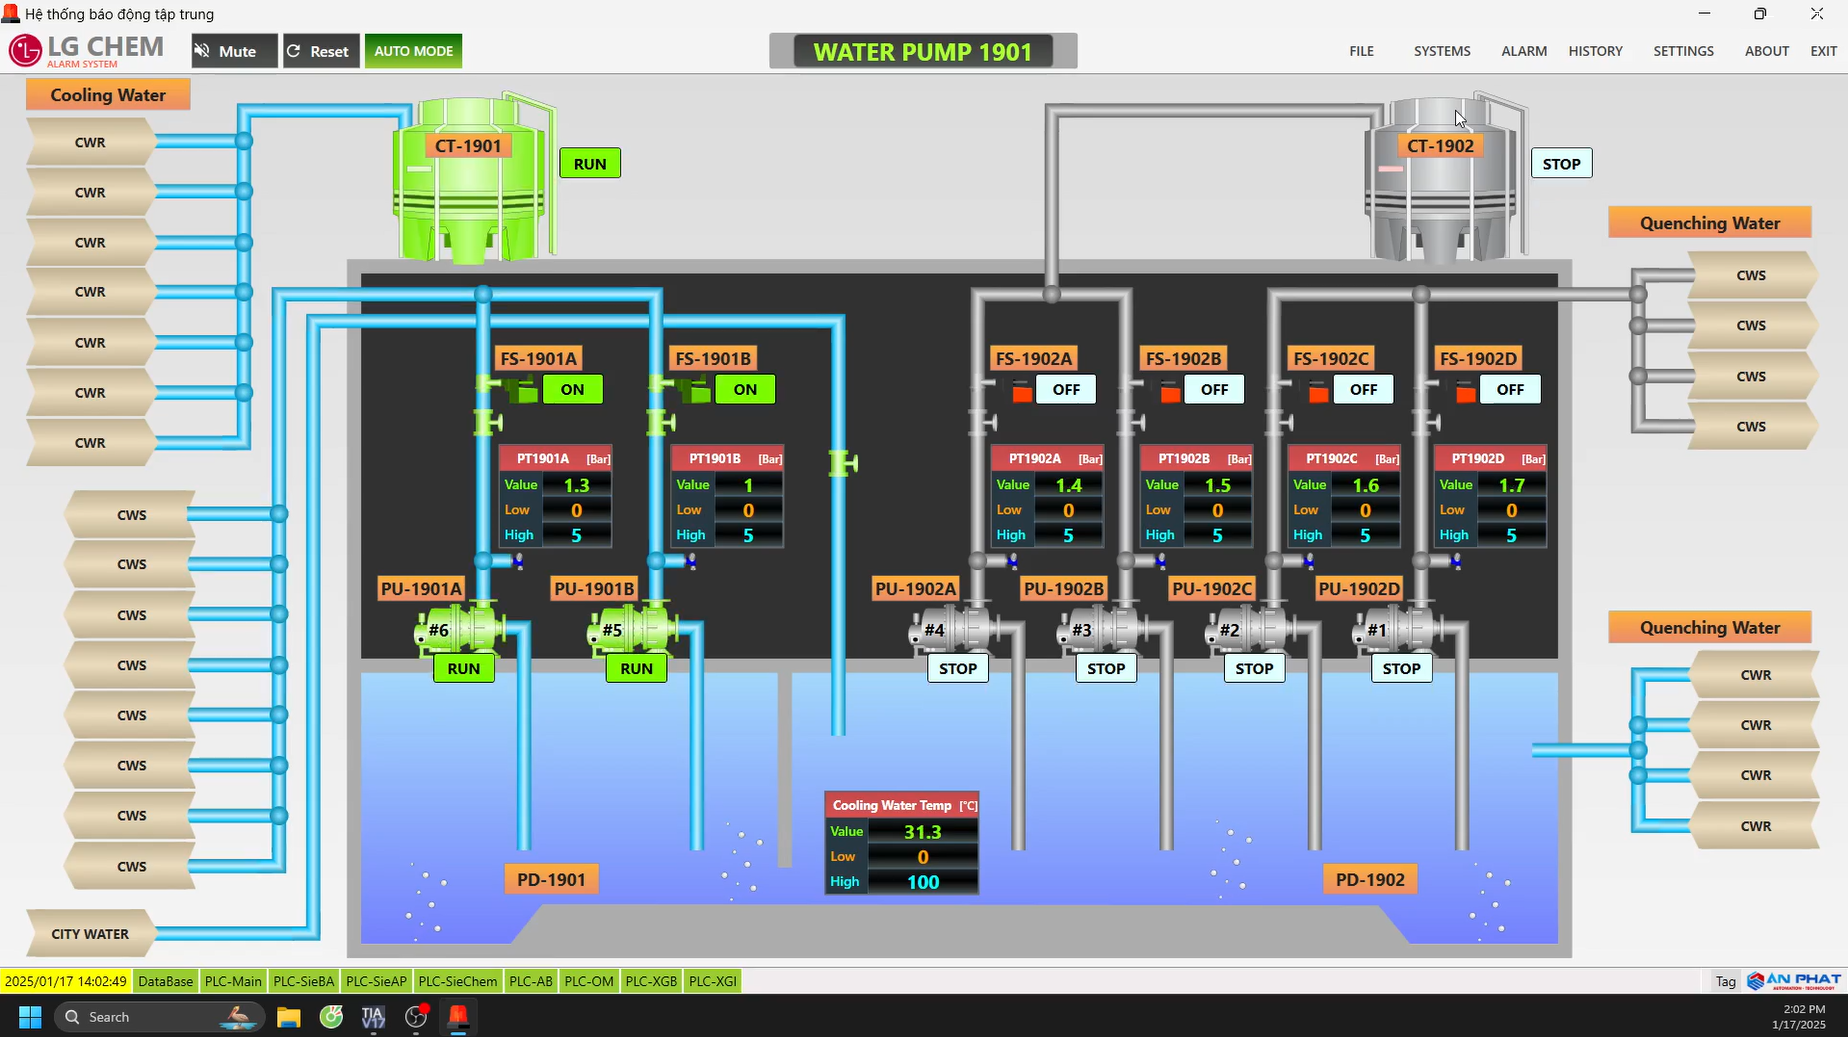Open TIA Portal from the taskbar

373,1017
